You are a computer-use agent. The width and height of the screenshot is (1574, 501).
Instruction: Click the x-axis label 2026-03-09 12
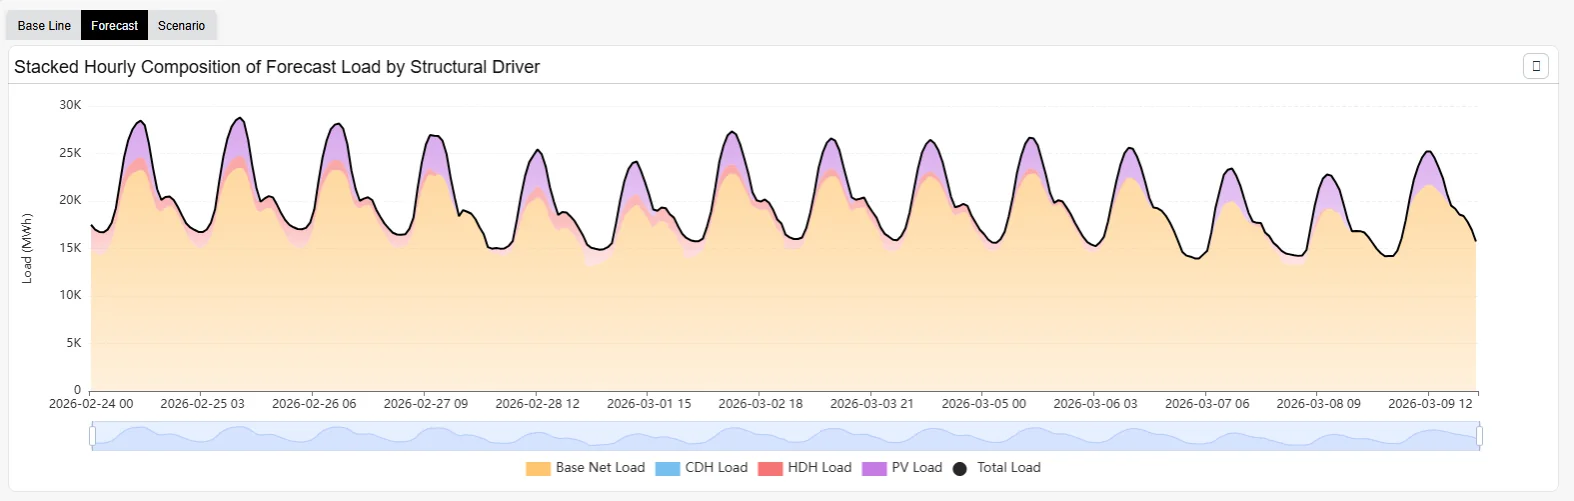[1430, 404]
